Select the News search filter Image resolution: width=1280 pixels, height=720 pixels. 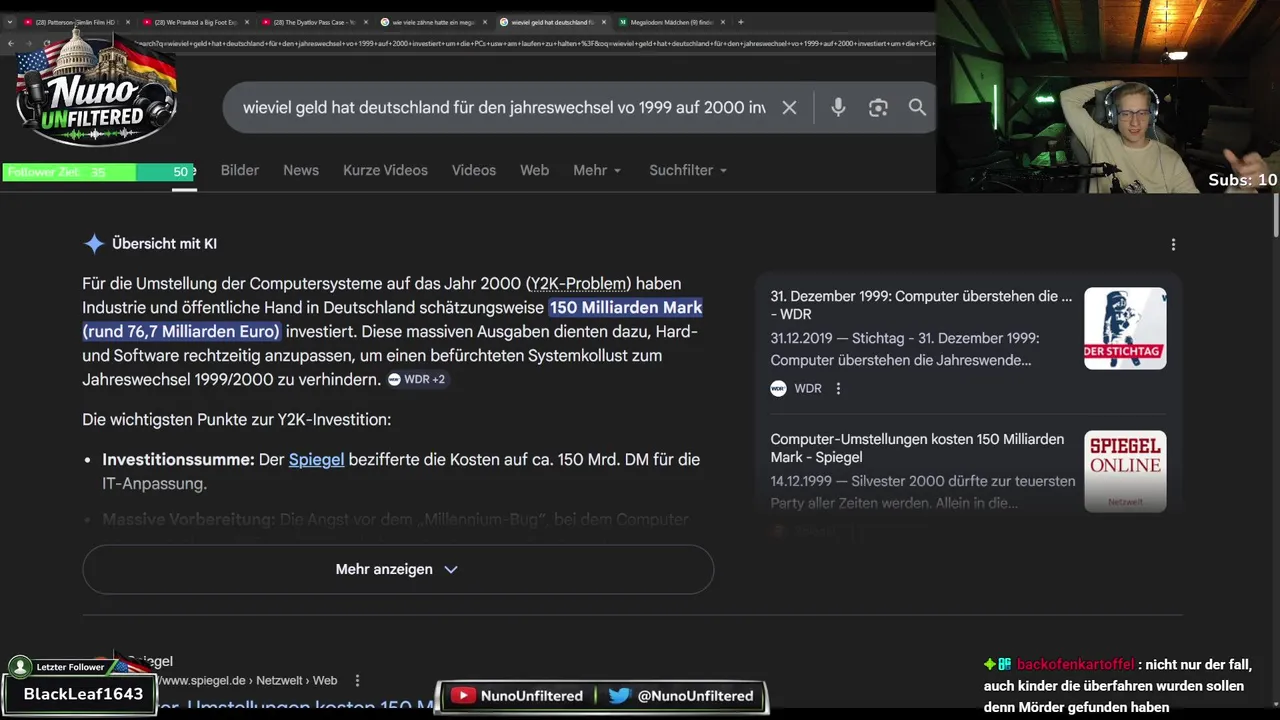301,170
